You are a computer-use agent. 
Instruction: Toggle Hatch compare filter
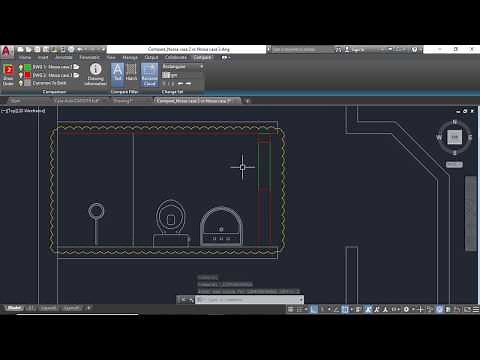point(131,72)
